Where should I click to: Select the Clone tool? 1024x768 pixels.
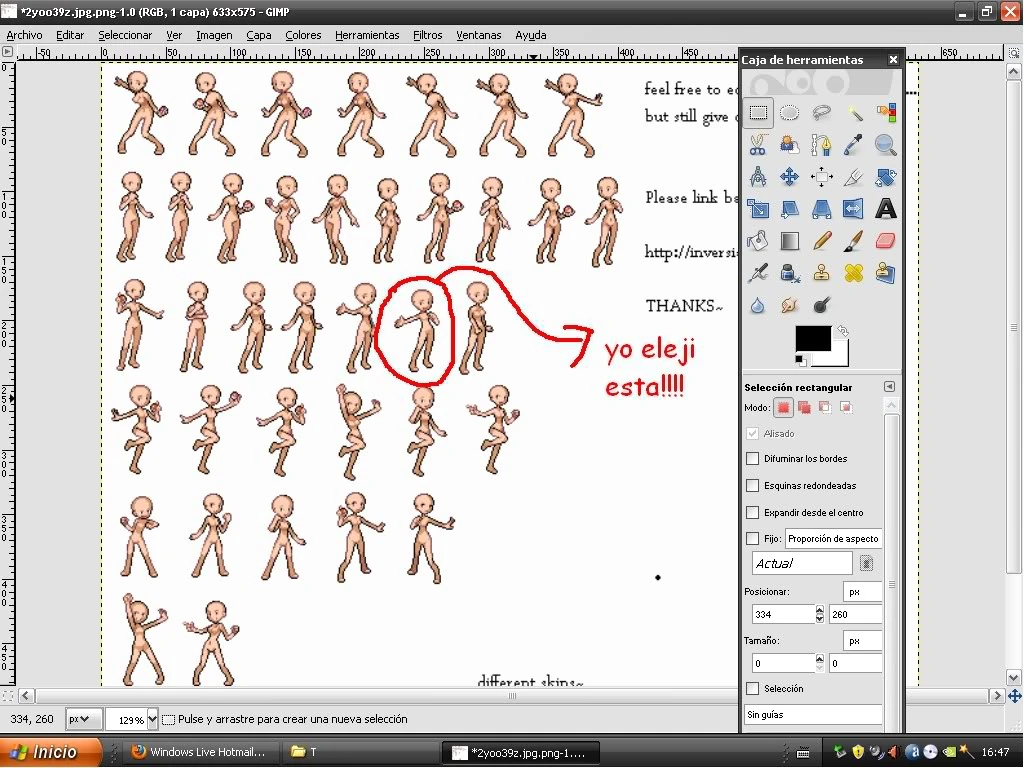(x=822, y=272)
